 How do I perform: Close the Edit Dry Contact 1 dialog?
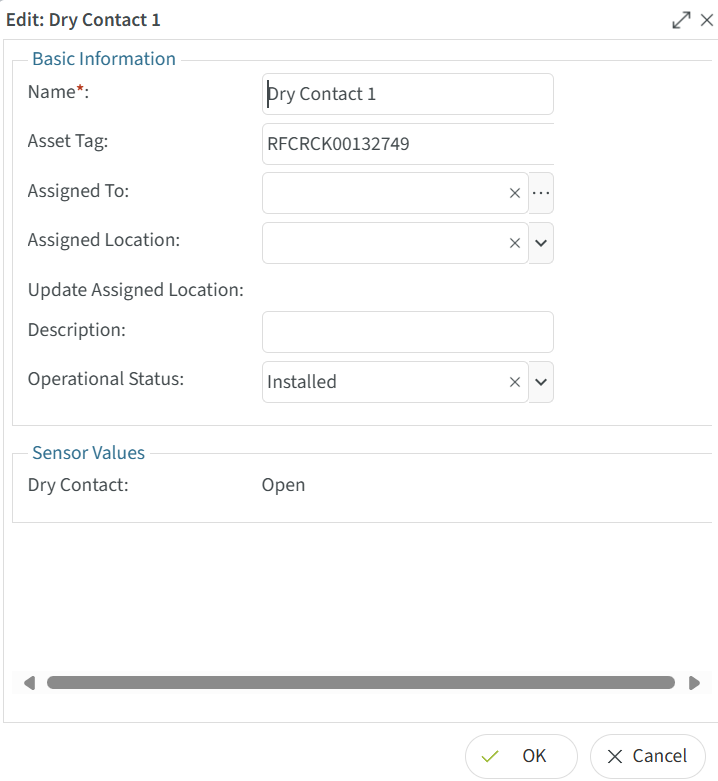pos(706,20)
